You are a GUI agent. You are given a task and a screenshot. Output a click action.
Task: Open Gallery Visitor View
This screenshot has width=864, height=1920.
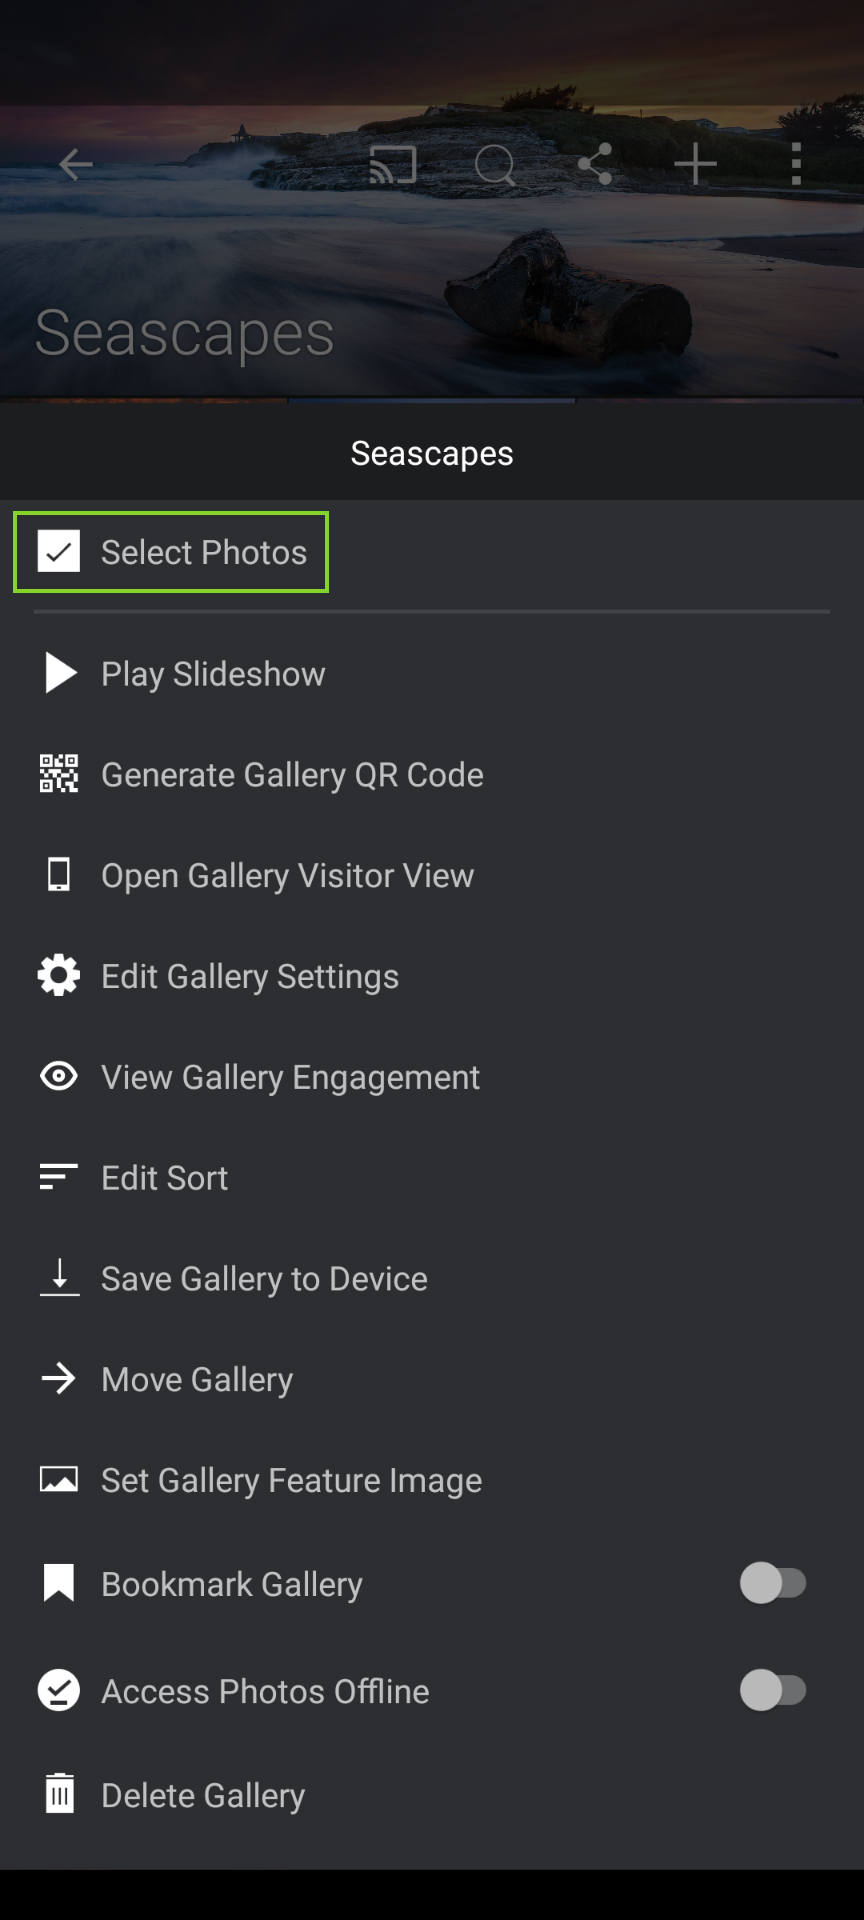287,875
